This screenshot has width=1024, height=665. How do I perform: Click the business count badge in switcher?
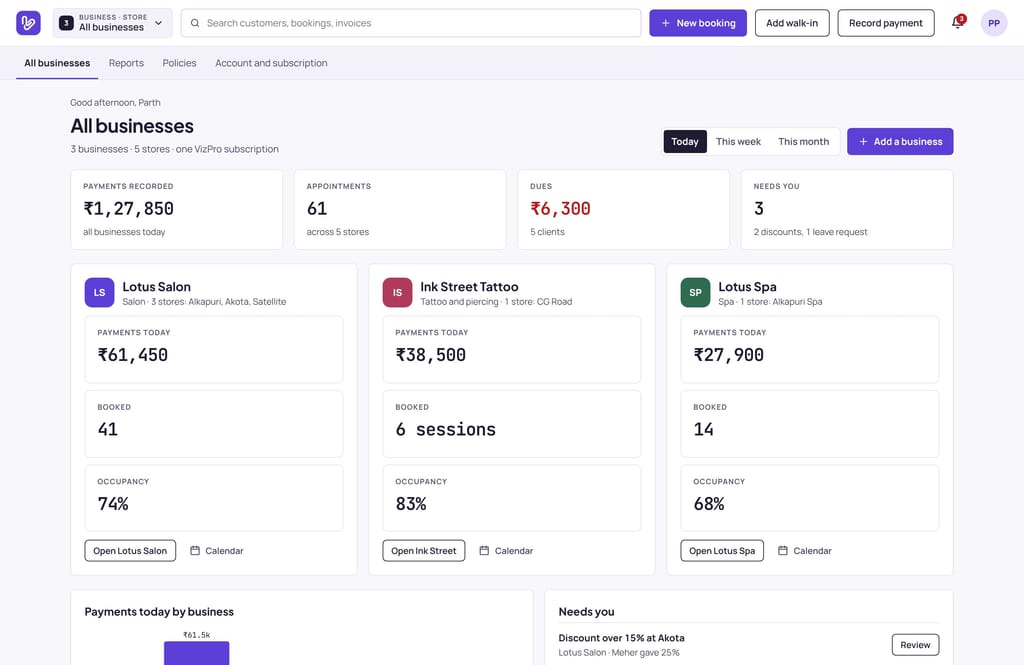(66, 23)
